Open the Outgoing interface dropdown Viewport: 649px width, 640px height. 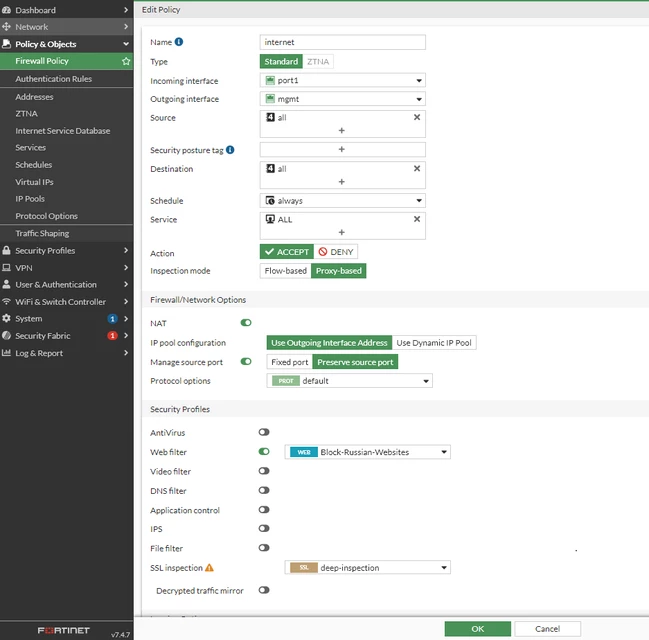click(x=342, y=99)
